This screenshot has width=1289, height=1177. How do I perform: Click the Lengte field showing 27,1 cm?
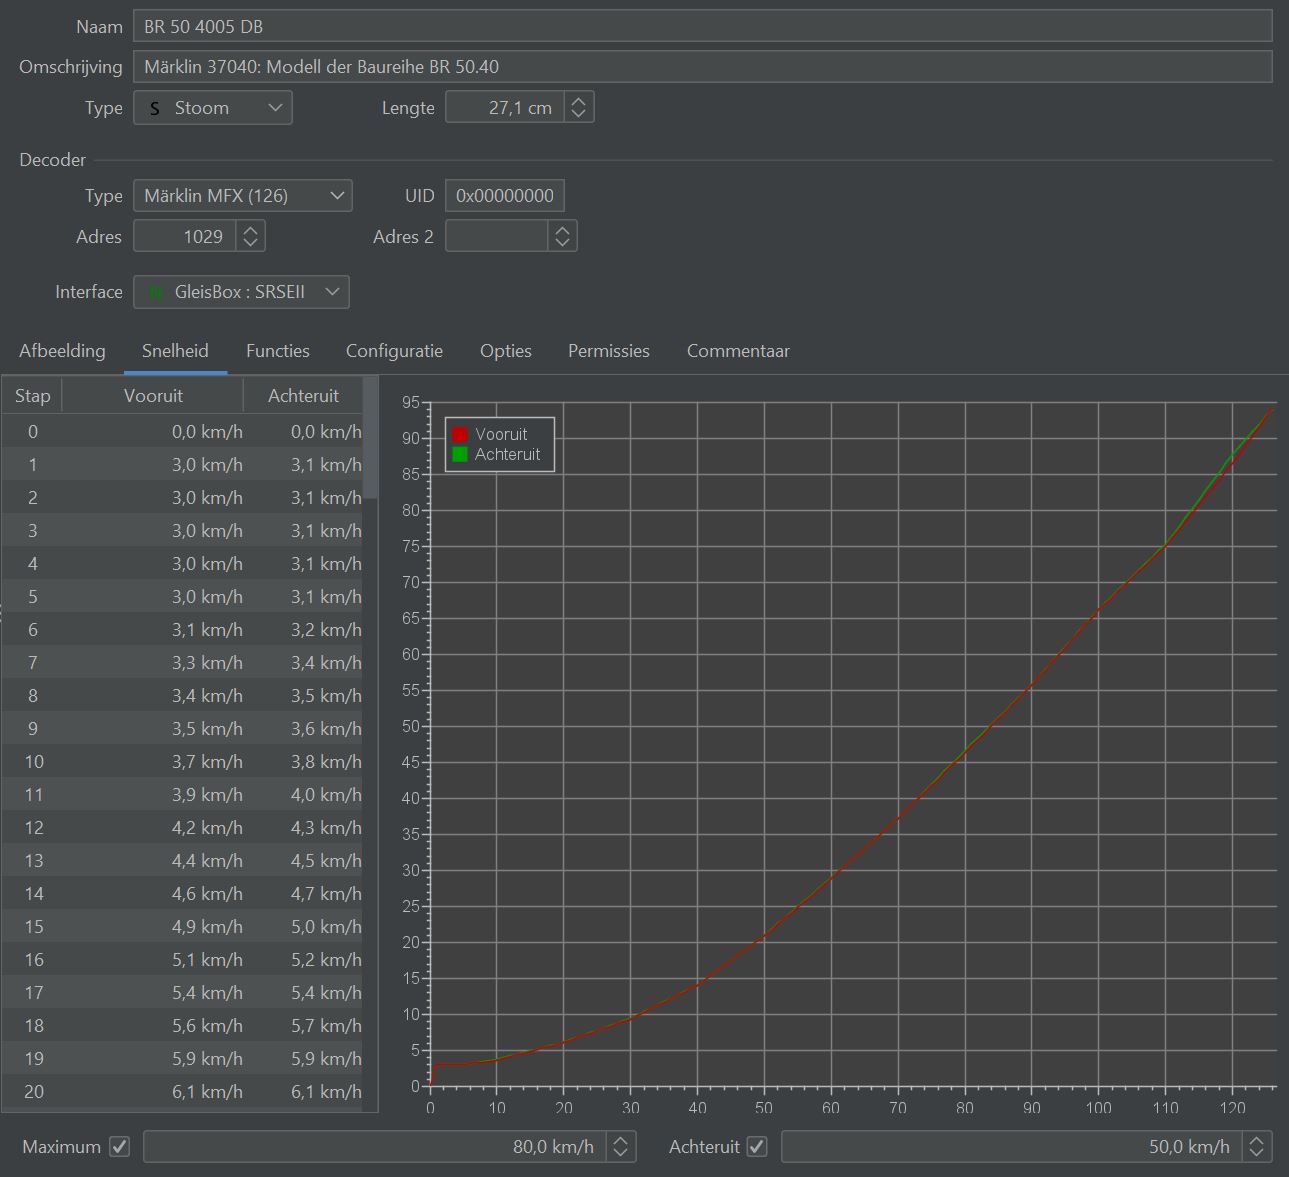[x=505, y=108]
